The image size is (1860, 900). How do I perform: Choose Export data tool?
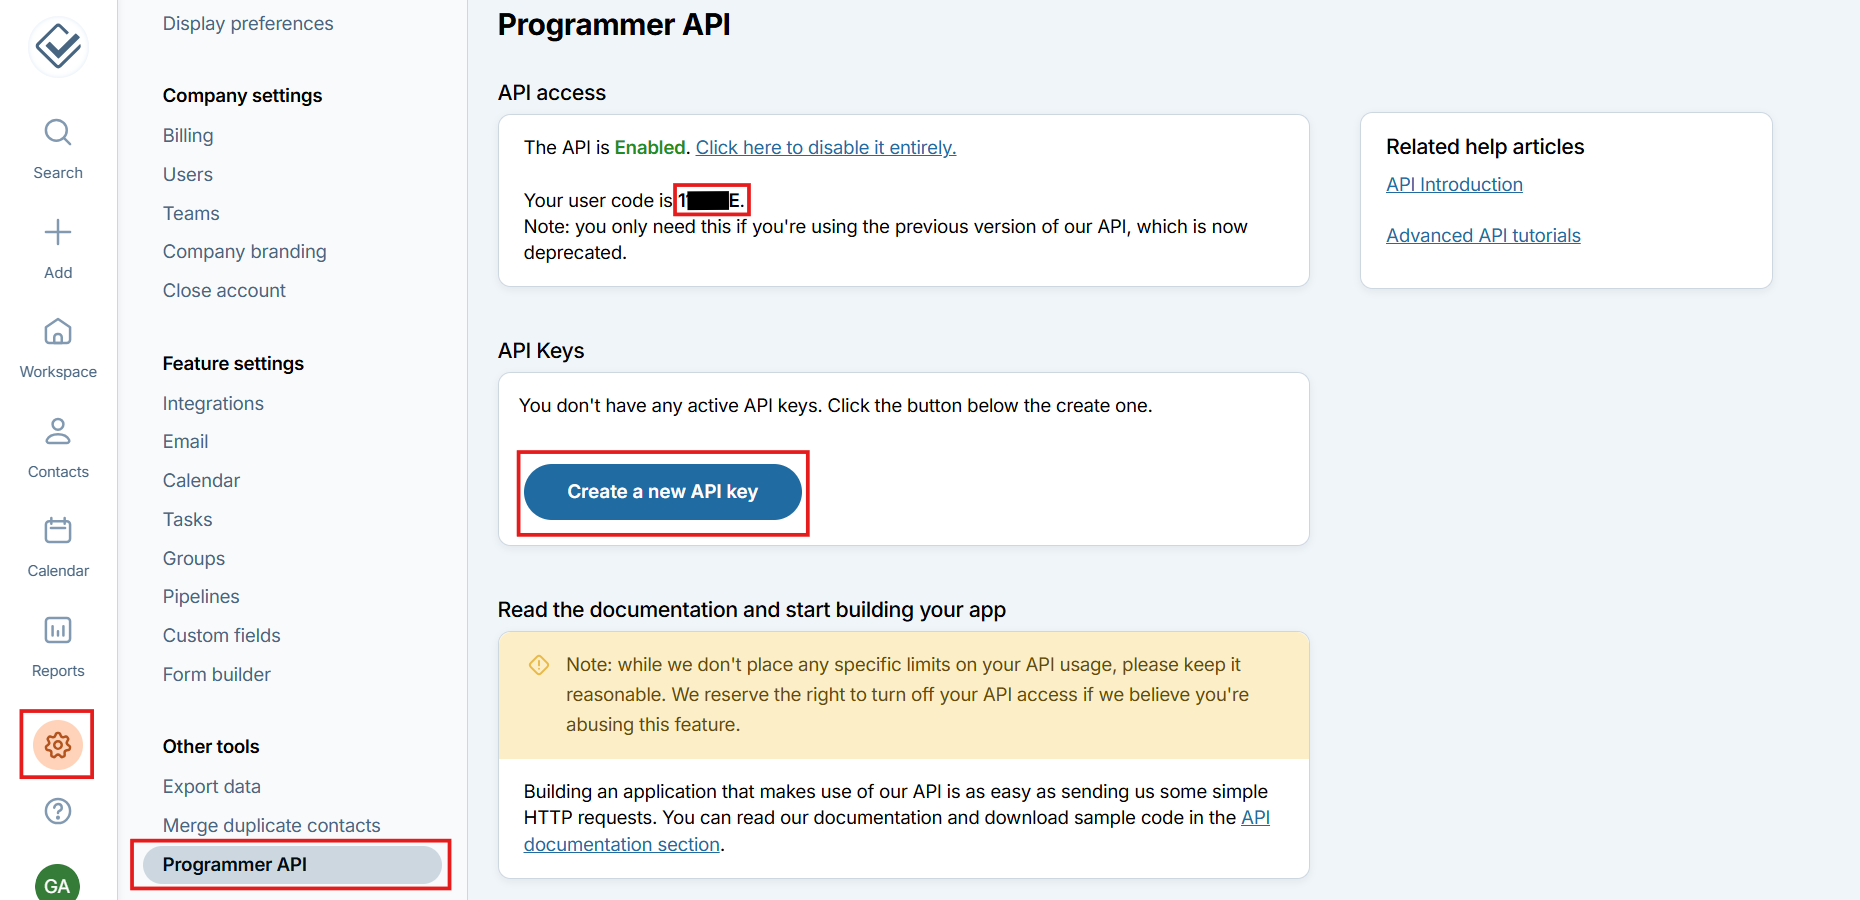click(x=212, y=787)
